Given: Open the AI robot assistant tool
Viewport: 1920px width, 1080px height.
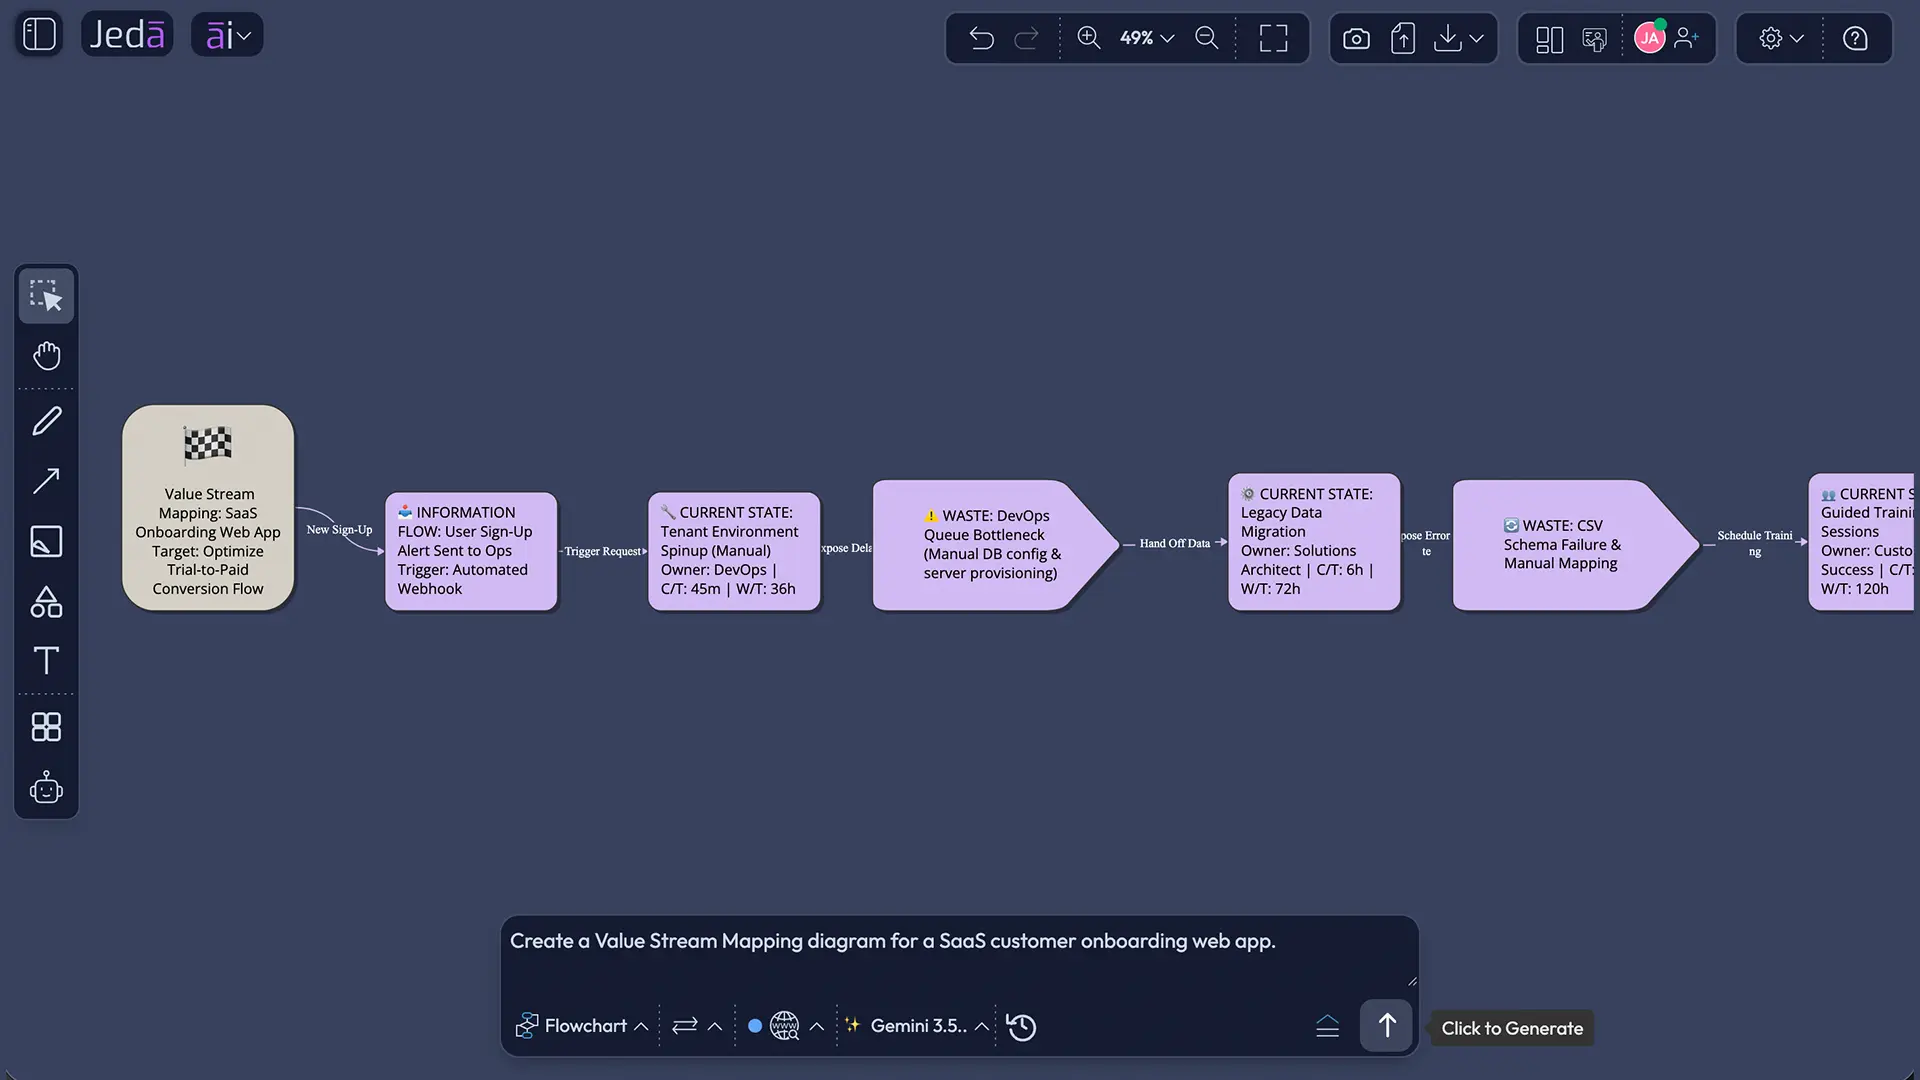Looking at the screenshot, I should (x=46, y=788).
